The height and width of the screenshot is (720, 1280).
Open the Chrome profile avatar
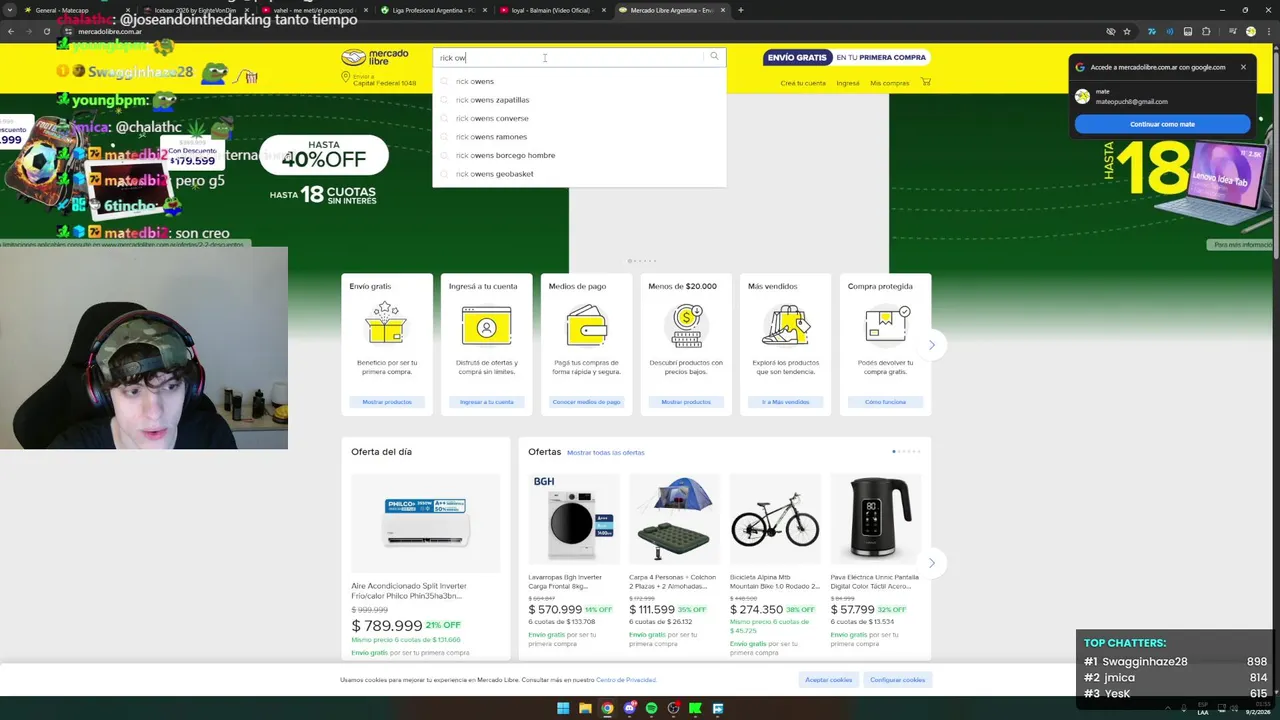tap(1250, 31)
